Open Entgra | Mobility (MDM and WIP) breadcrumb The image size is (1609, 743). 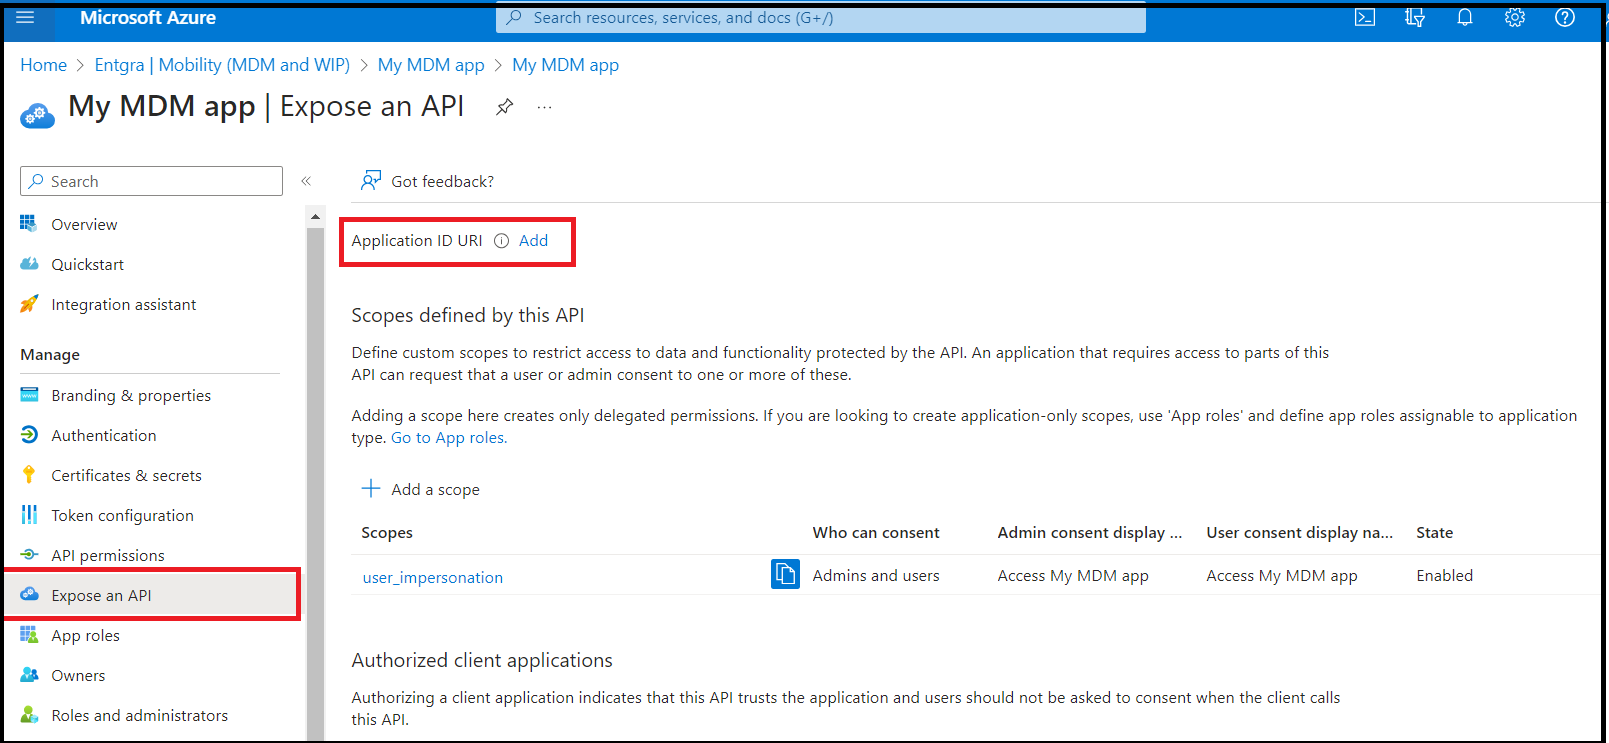[222, 65]
